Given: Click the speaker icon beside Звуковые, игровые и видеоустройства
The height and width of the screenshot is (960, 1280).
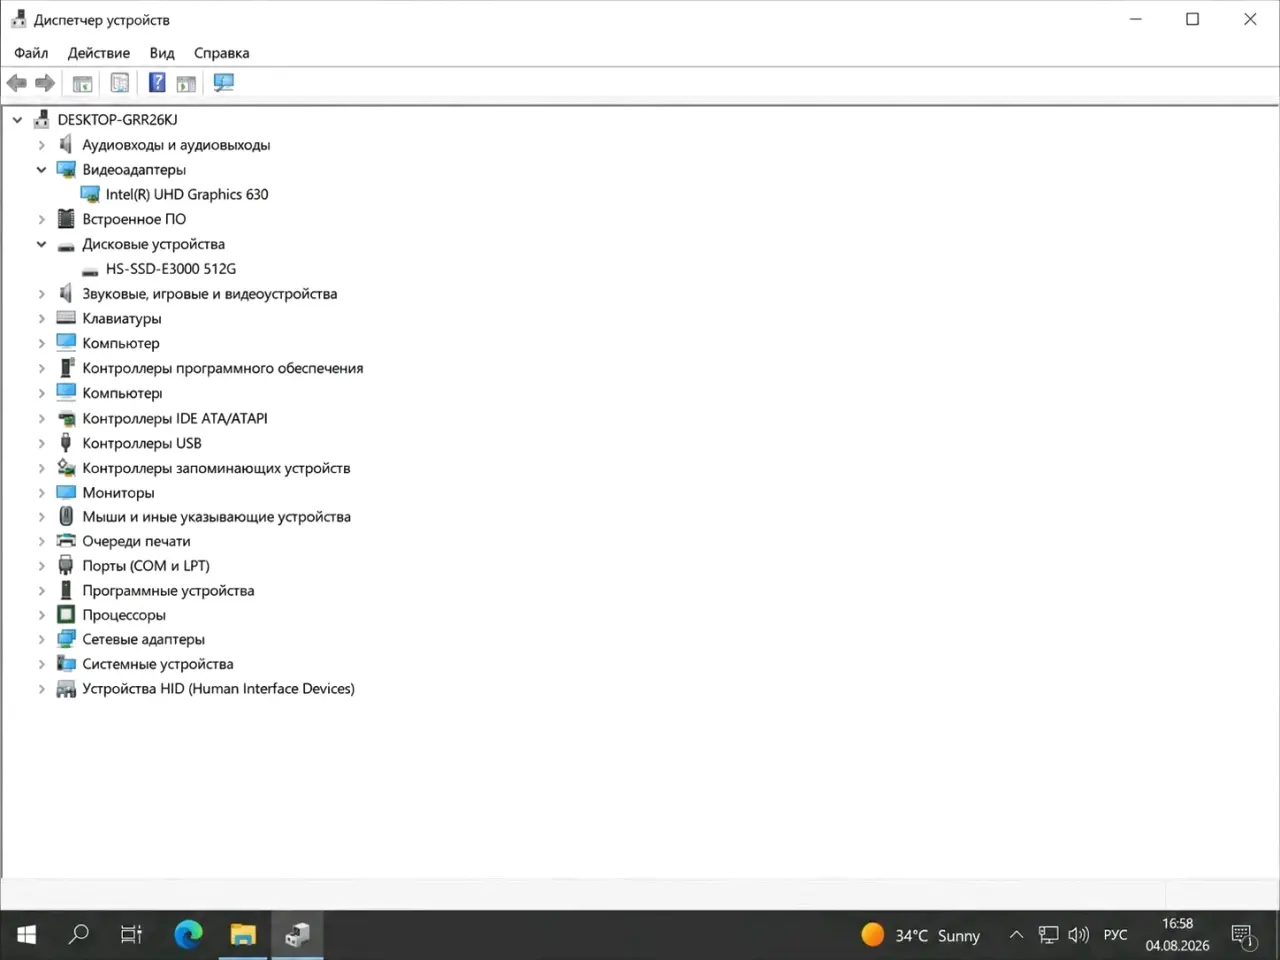Looking at the screenshot, I should click(66, 293).
